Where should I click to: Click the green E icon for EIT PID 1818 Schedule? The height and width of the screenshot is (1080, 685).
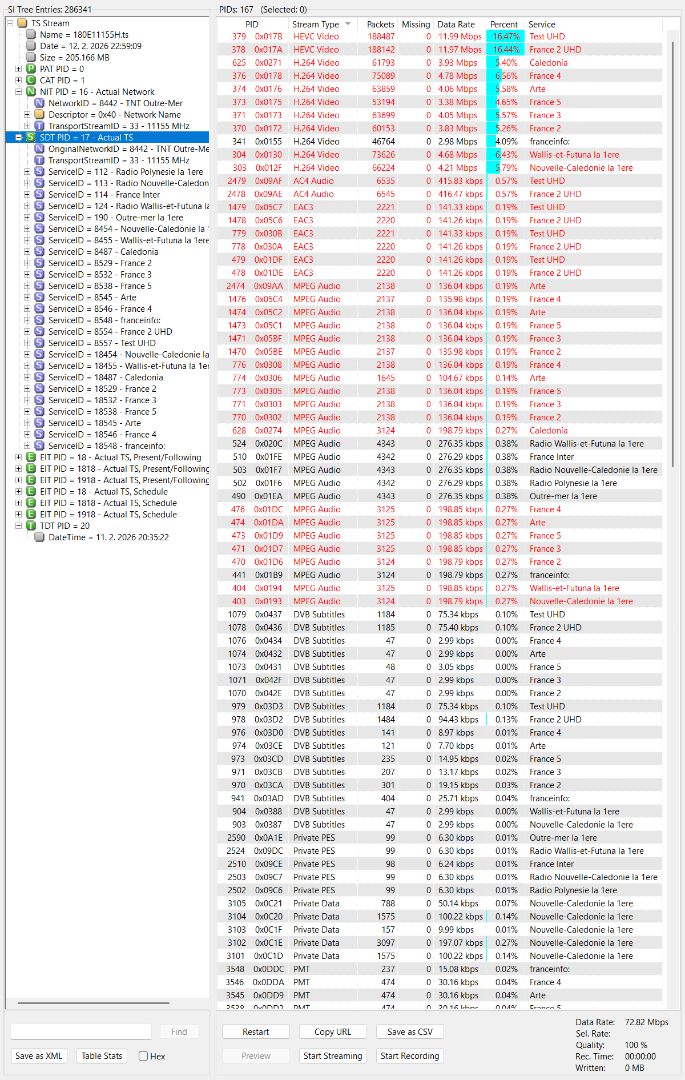pos(30,502)
